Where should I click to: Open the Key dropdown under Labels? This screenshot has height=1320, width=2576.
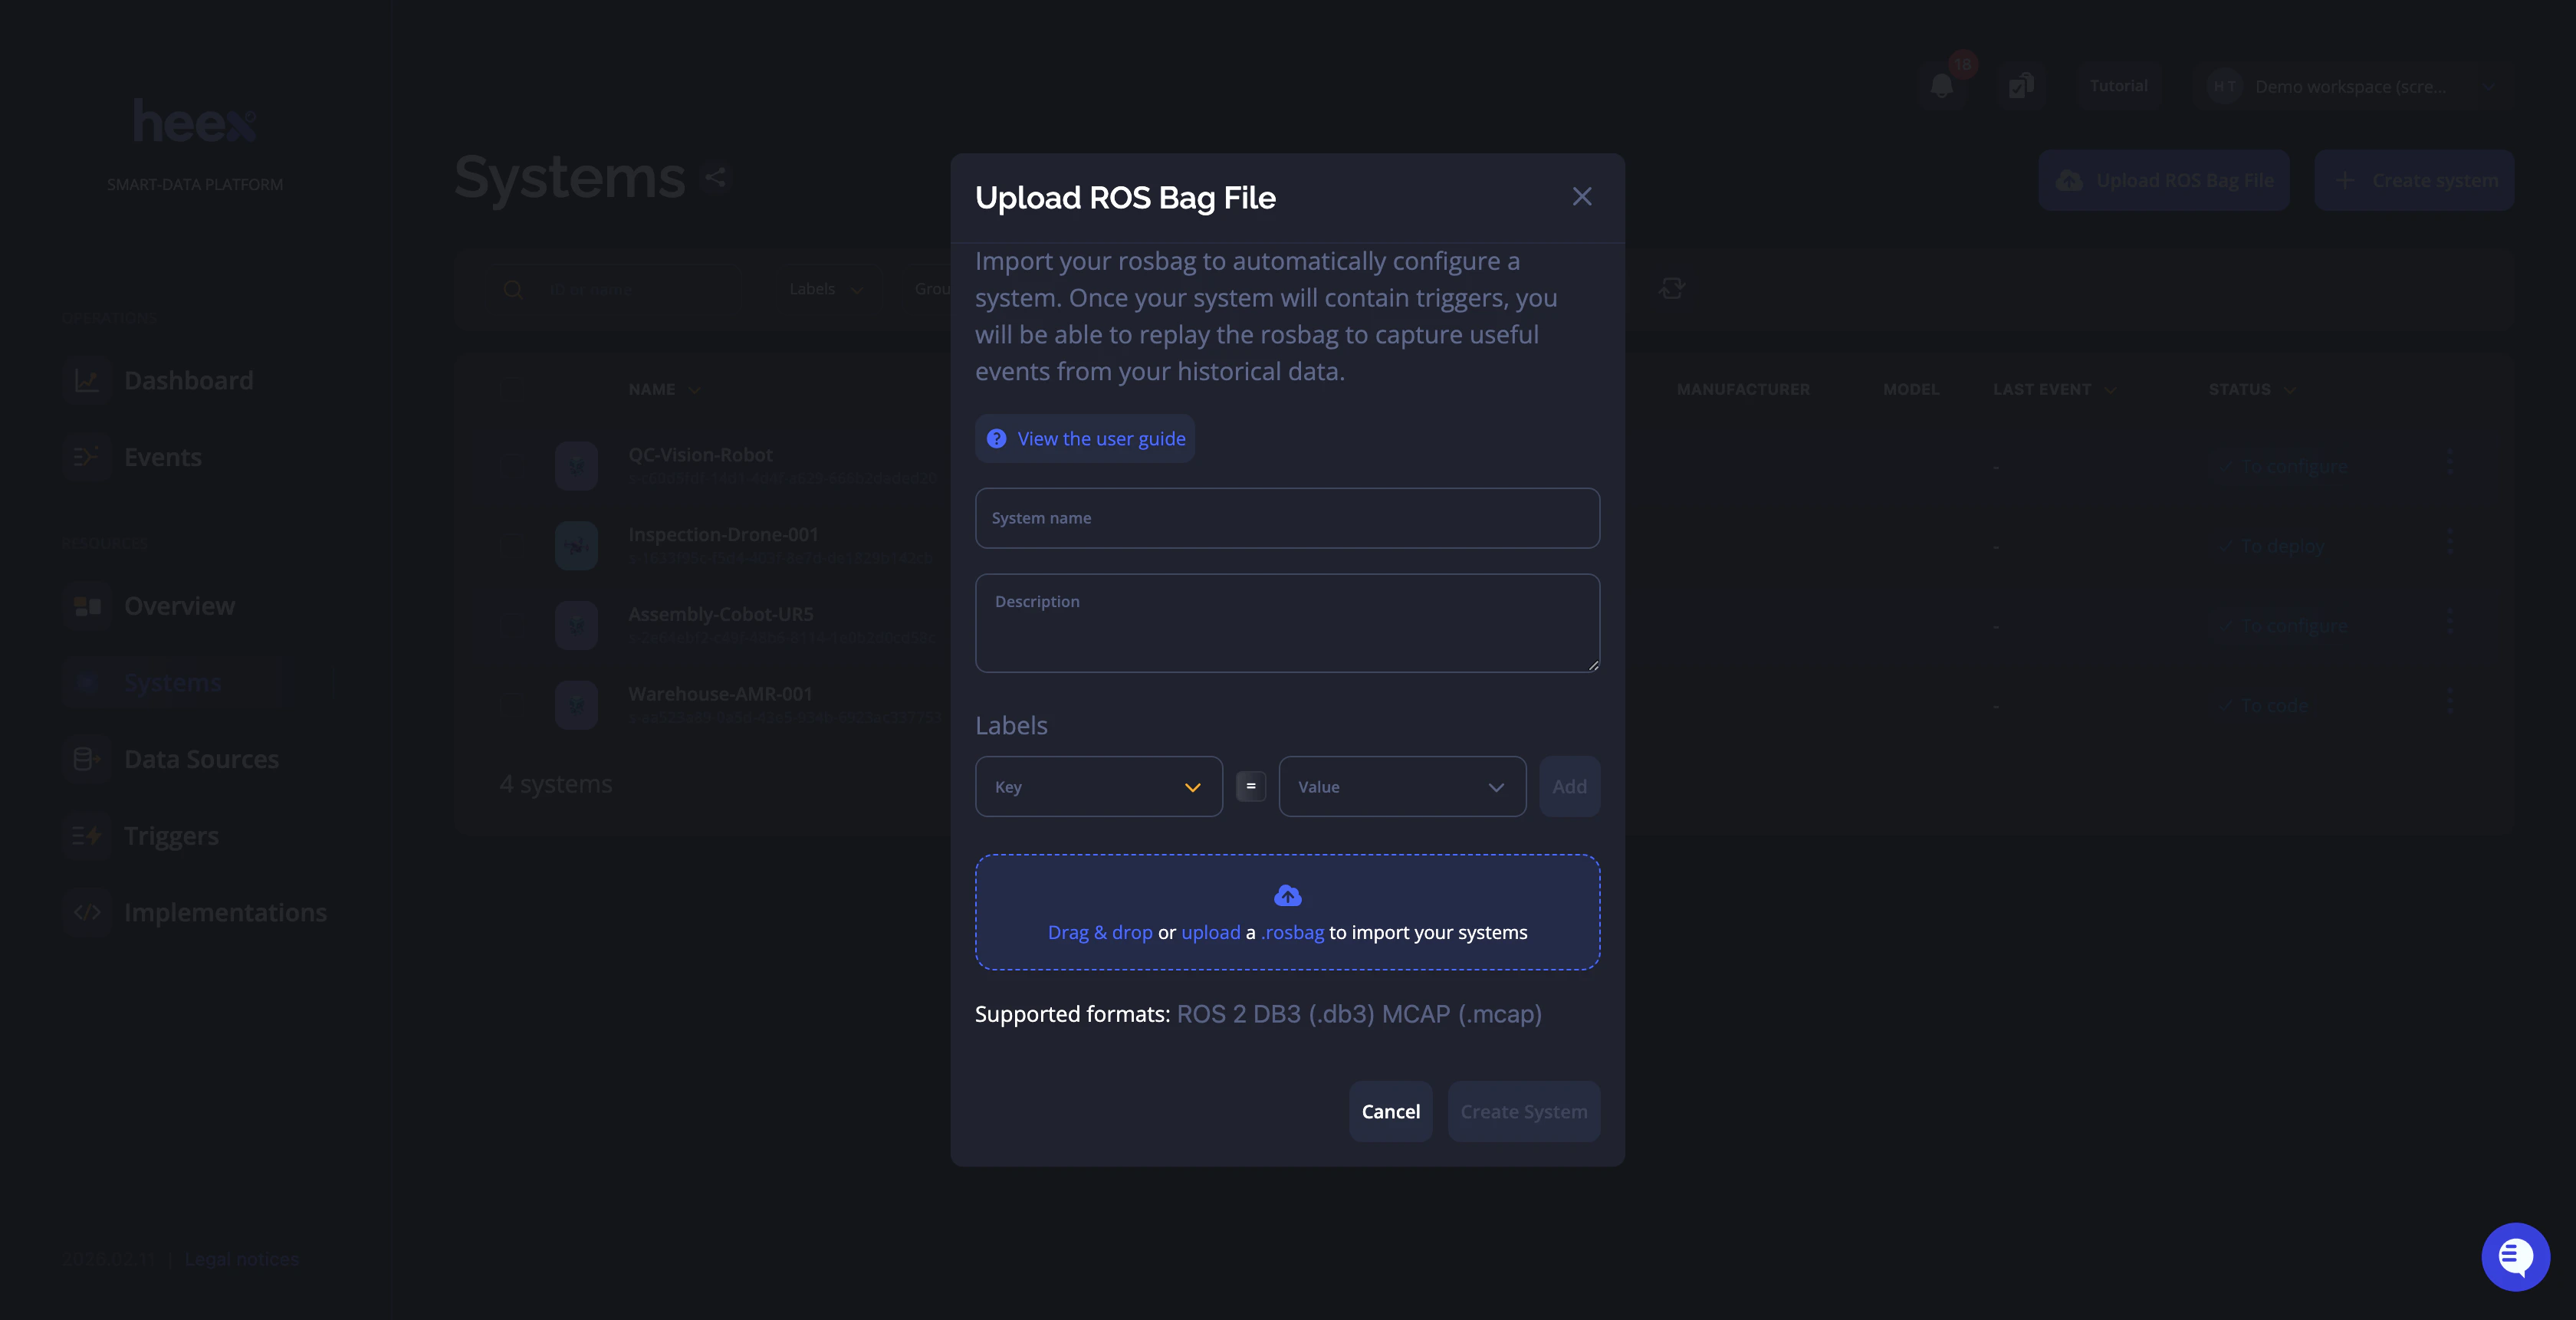coord(1098,786)
